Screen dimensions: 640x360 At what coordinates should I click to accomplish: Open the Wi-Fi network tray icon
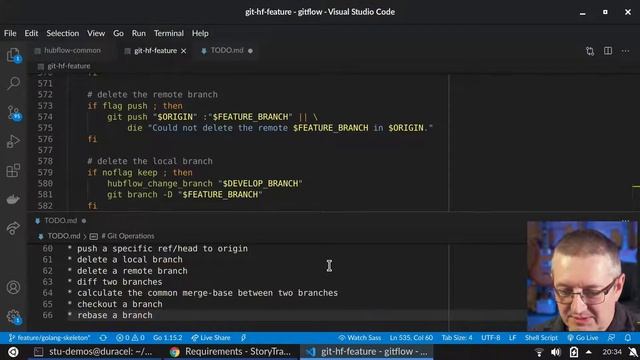point(539,352)
